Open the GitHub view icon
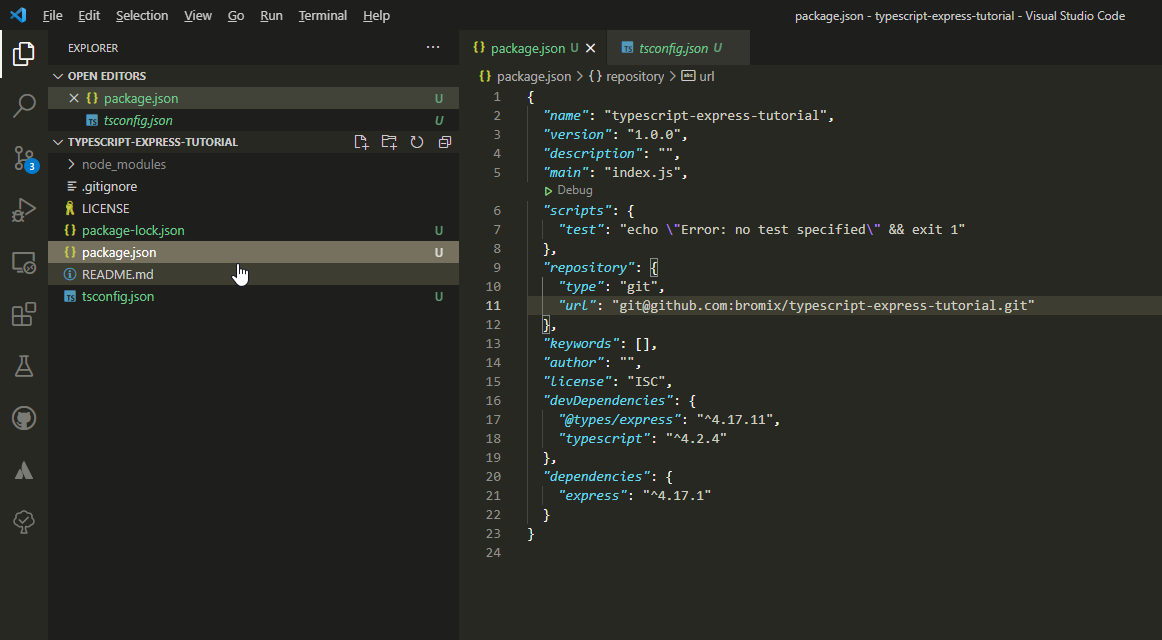The width and height of the screenshot is (1162, 640). click(24, 419)
